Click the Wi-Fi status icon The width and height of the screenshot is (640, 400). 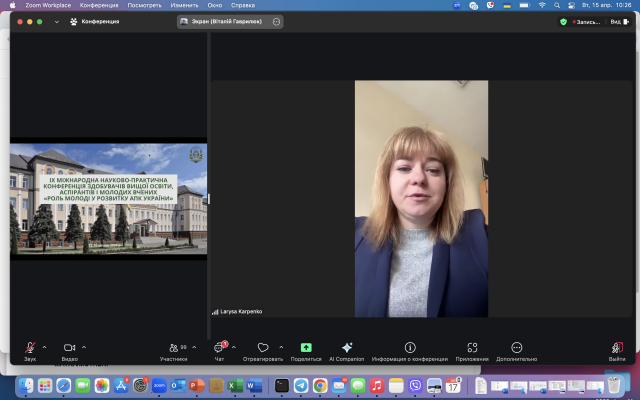542,5
